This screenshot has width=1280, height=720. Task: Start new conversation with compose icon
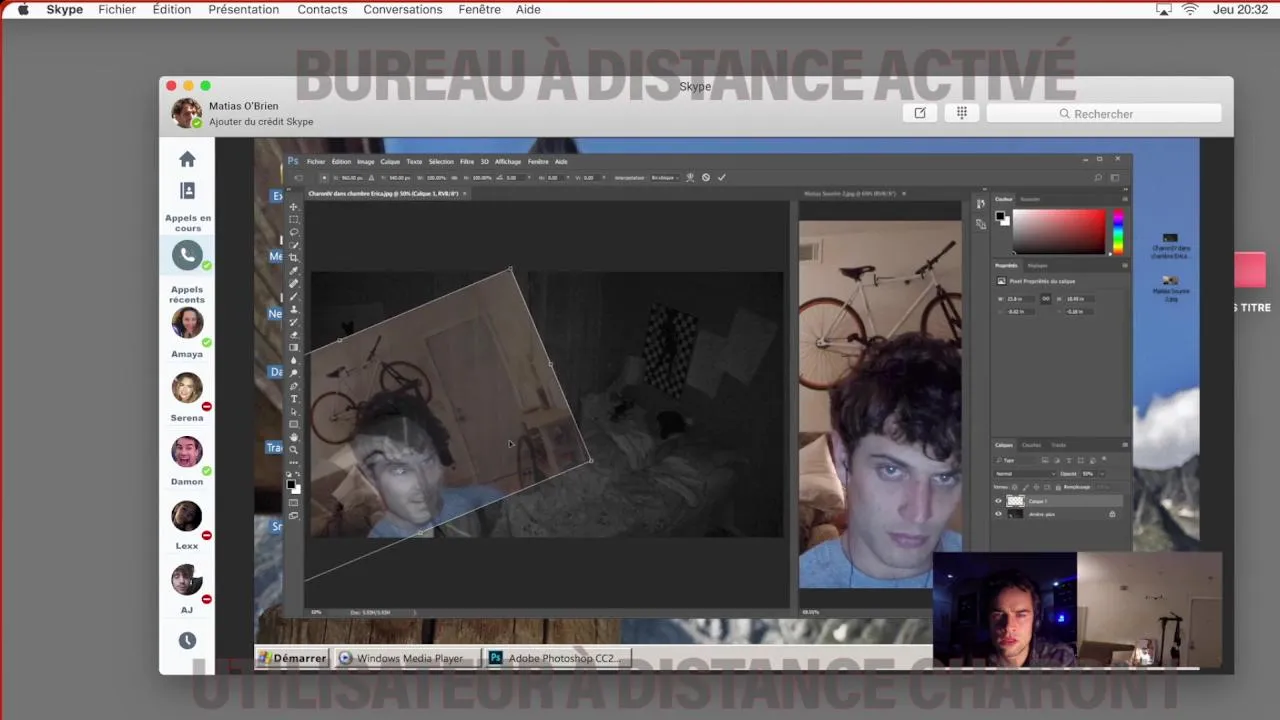(x=920, y=113)
